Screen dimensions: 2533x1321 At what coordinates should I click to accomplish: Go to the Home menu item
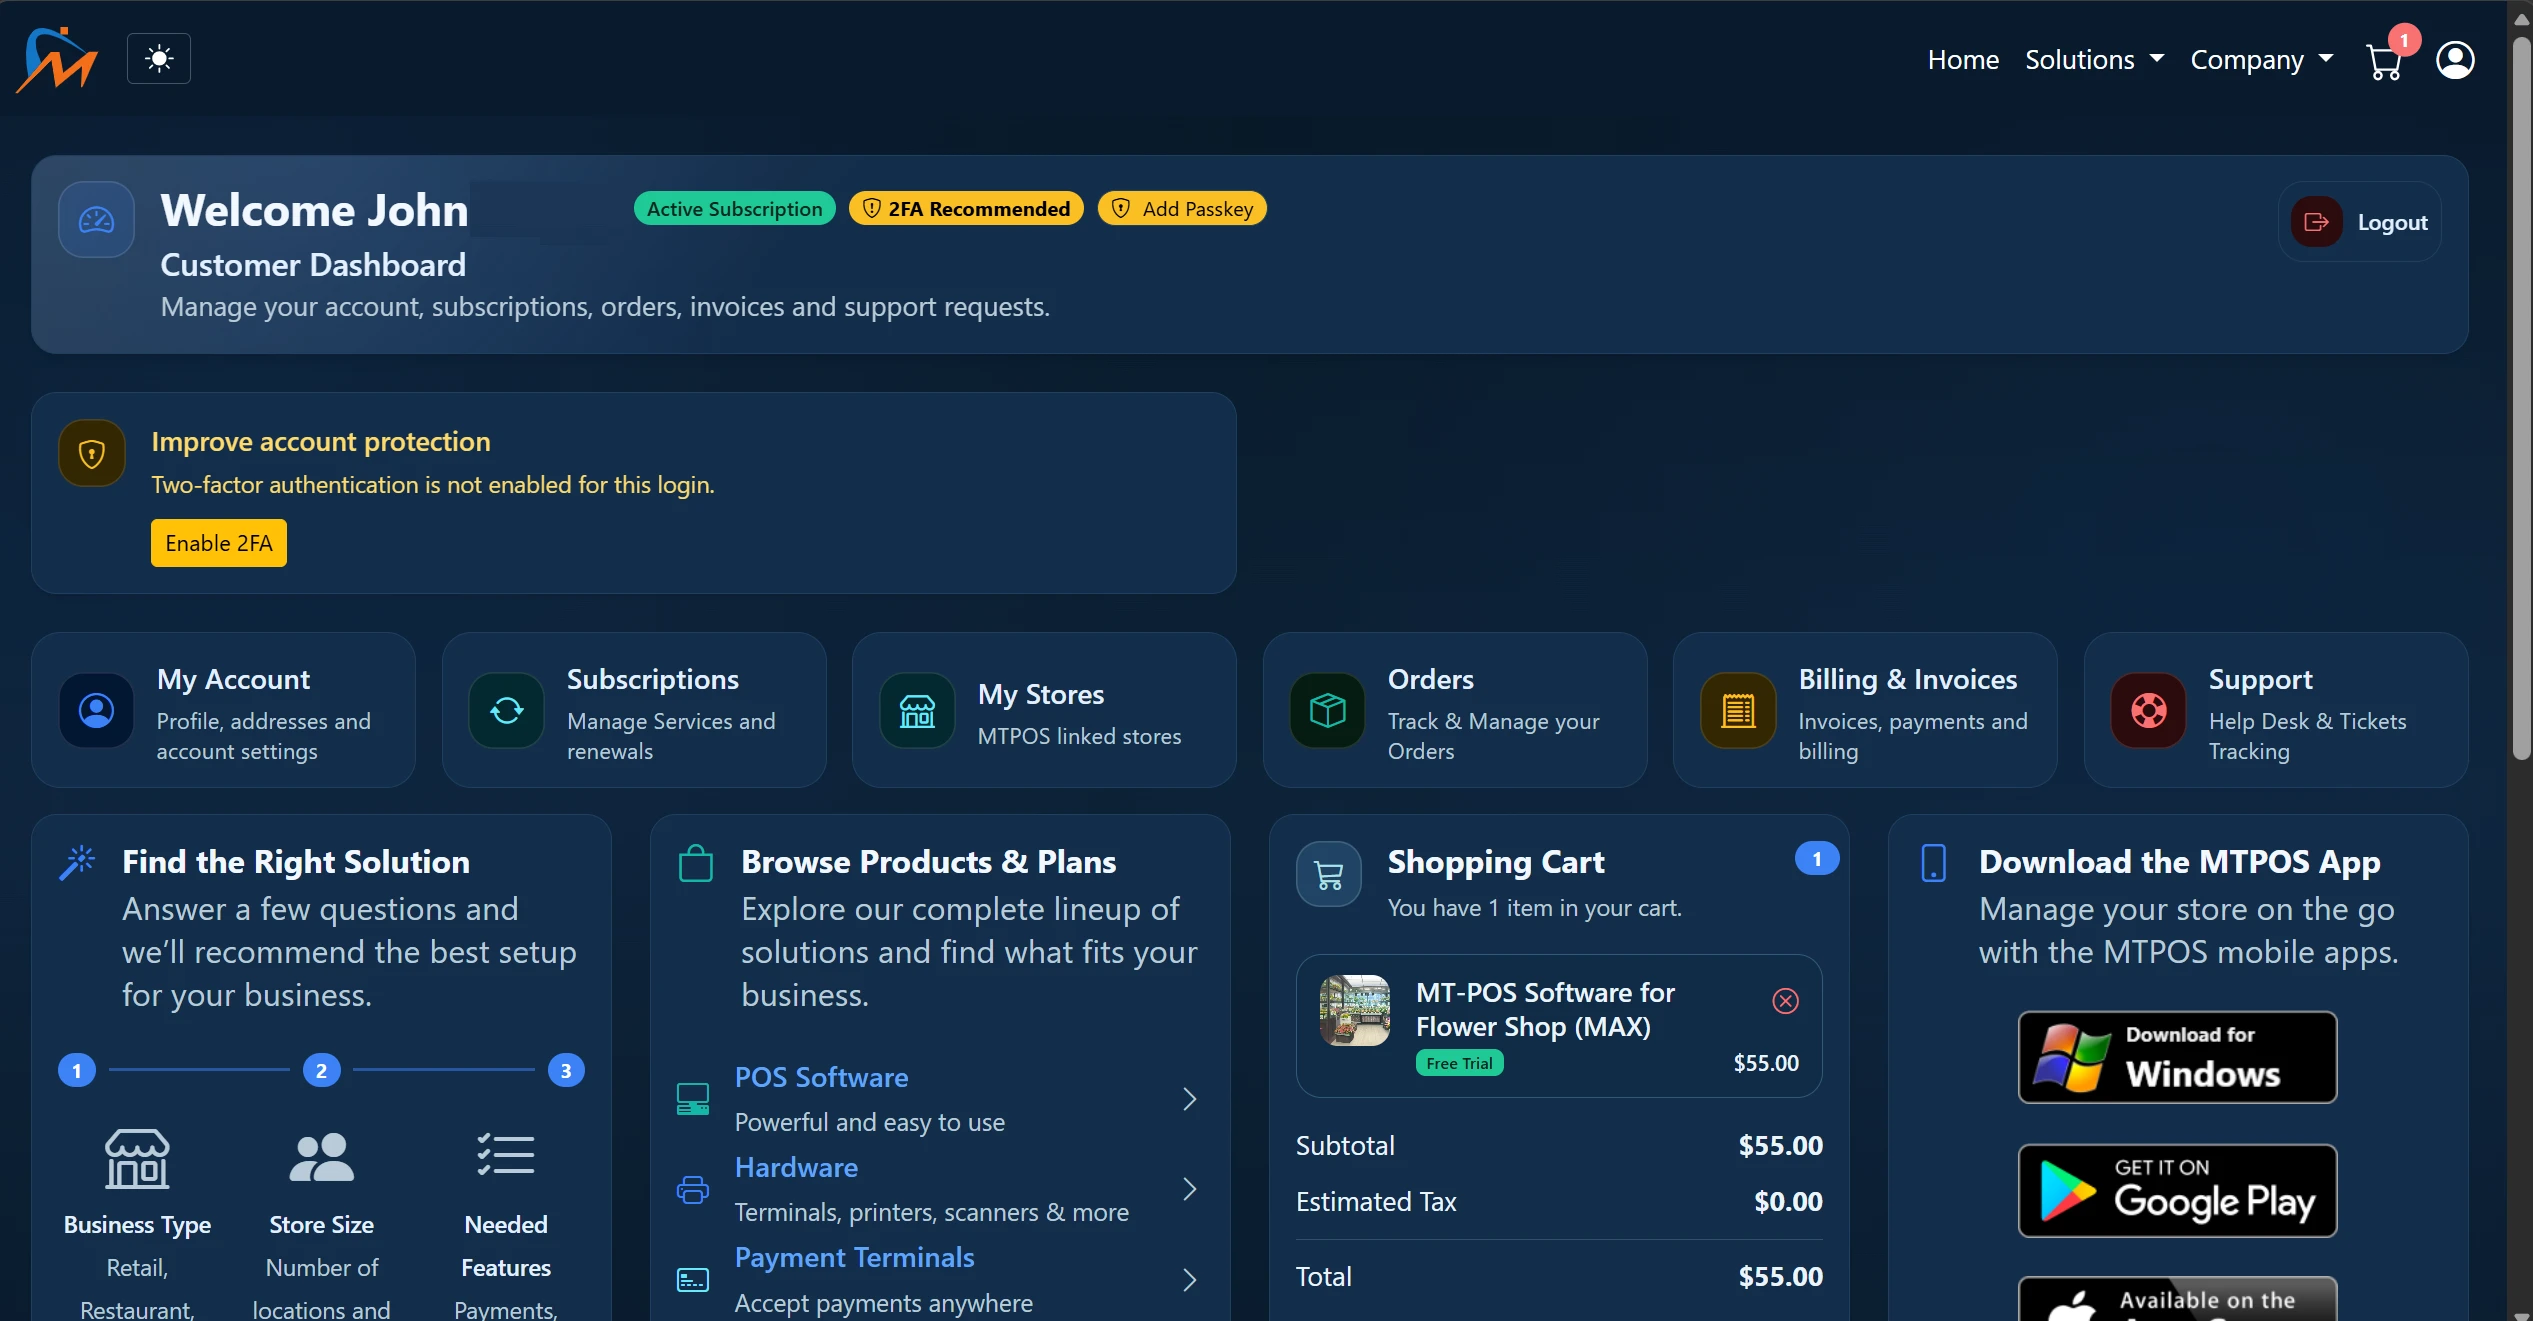1963,60
